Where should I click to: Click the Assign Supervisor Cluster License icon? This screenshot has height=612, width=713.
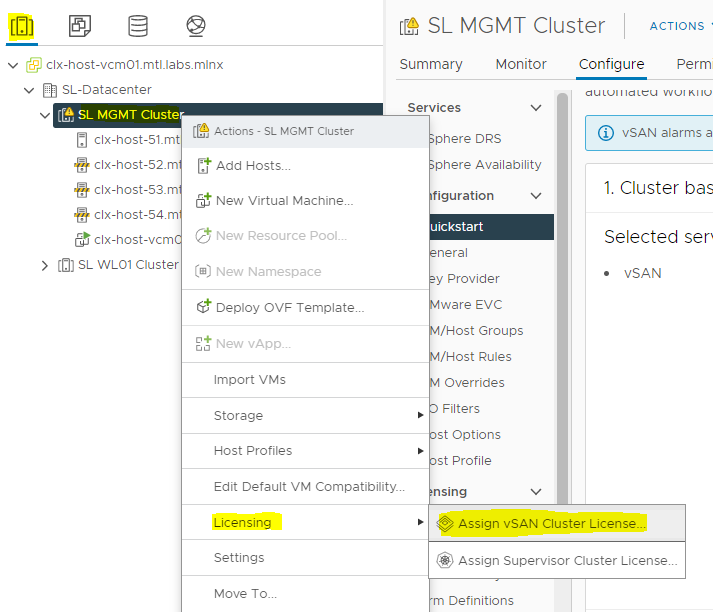coord(445,560)
